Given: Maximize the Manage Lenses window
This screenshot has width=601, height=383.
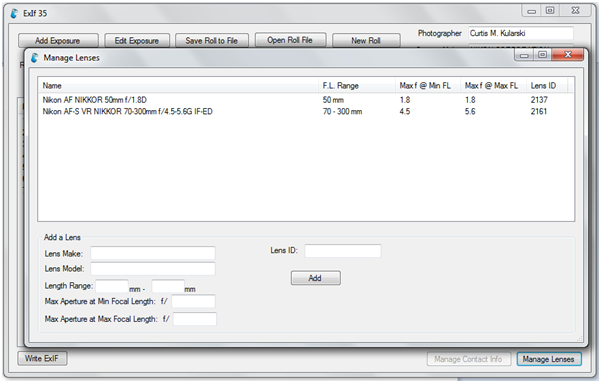Looking at the screenshot, I should pos(542,55).
